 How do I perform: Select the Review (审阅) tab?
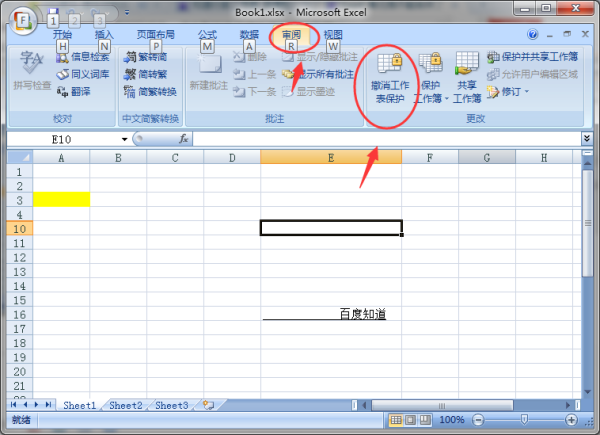pyautogui.click(x=292, y=34)
